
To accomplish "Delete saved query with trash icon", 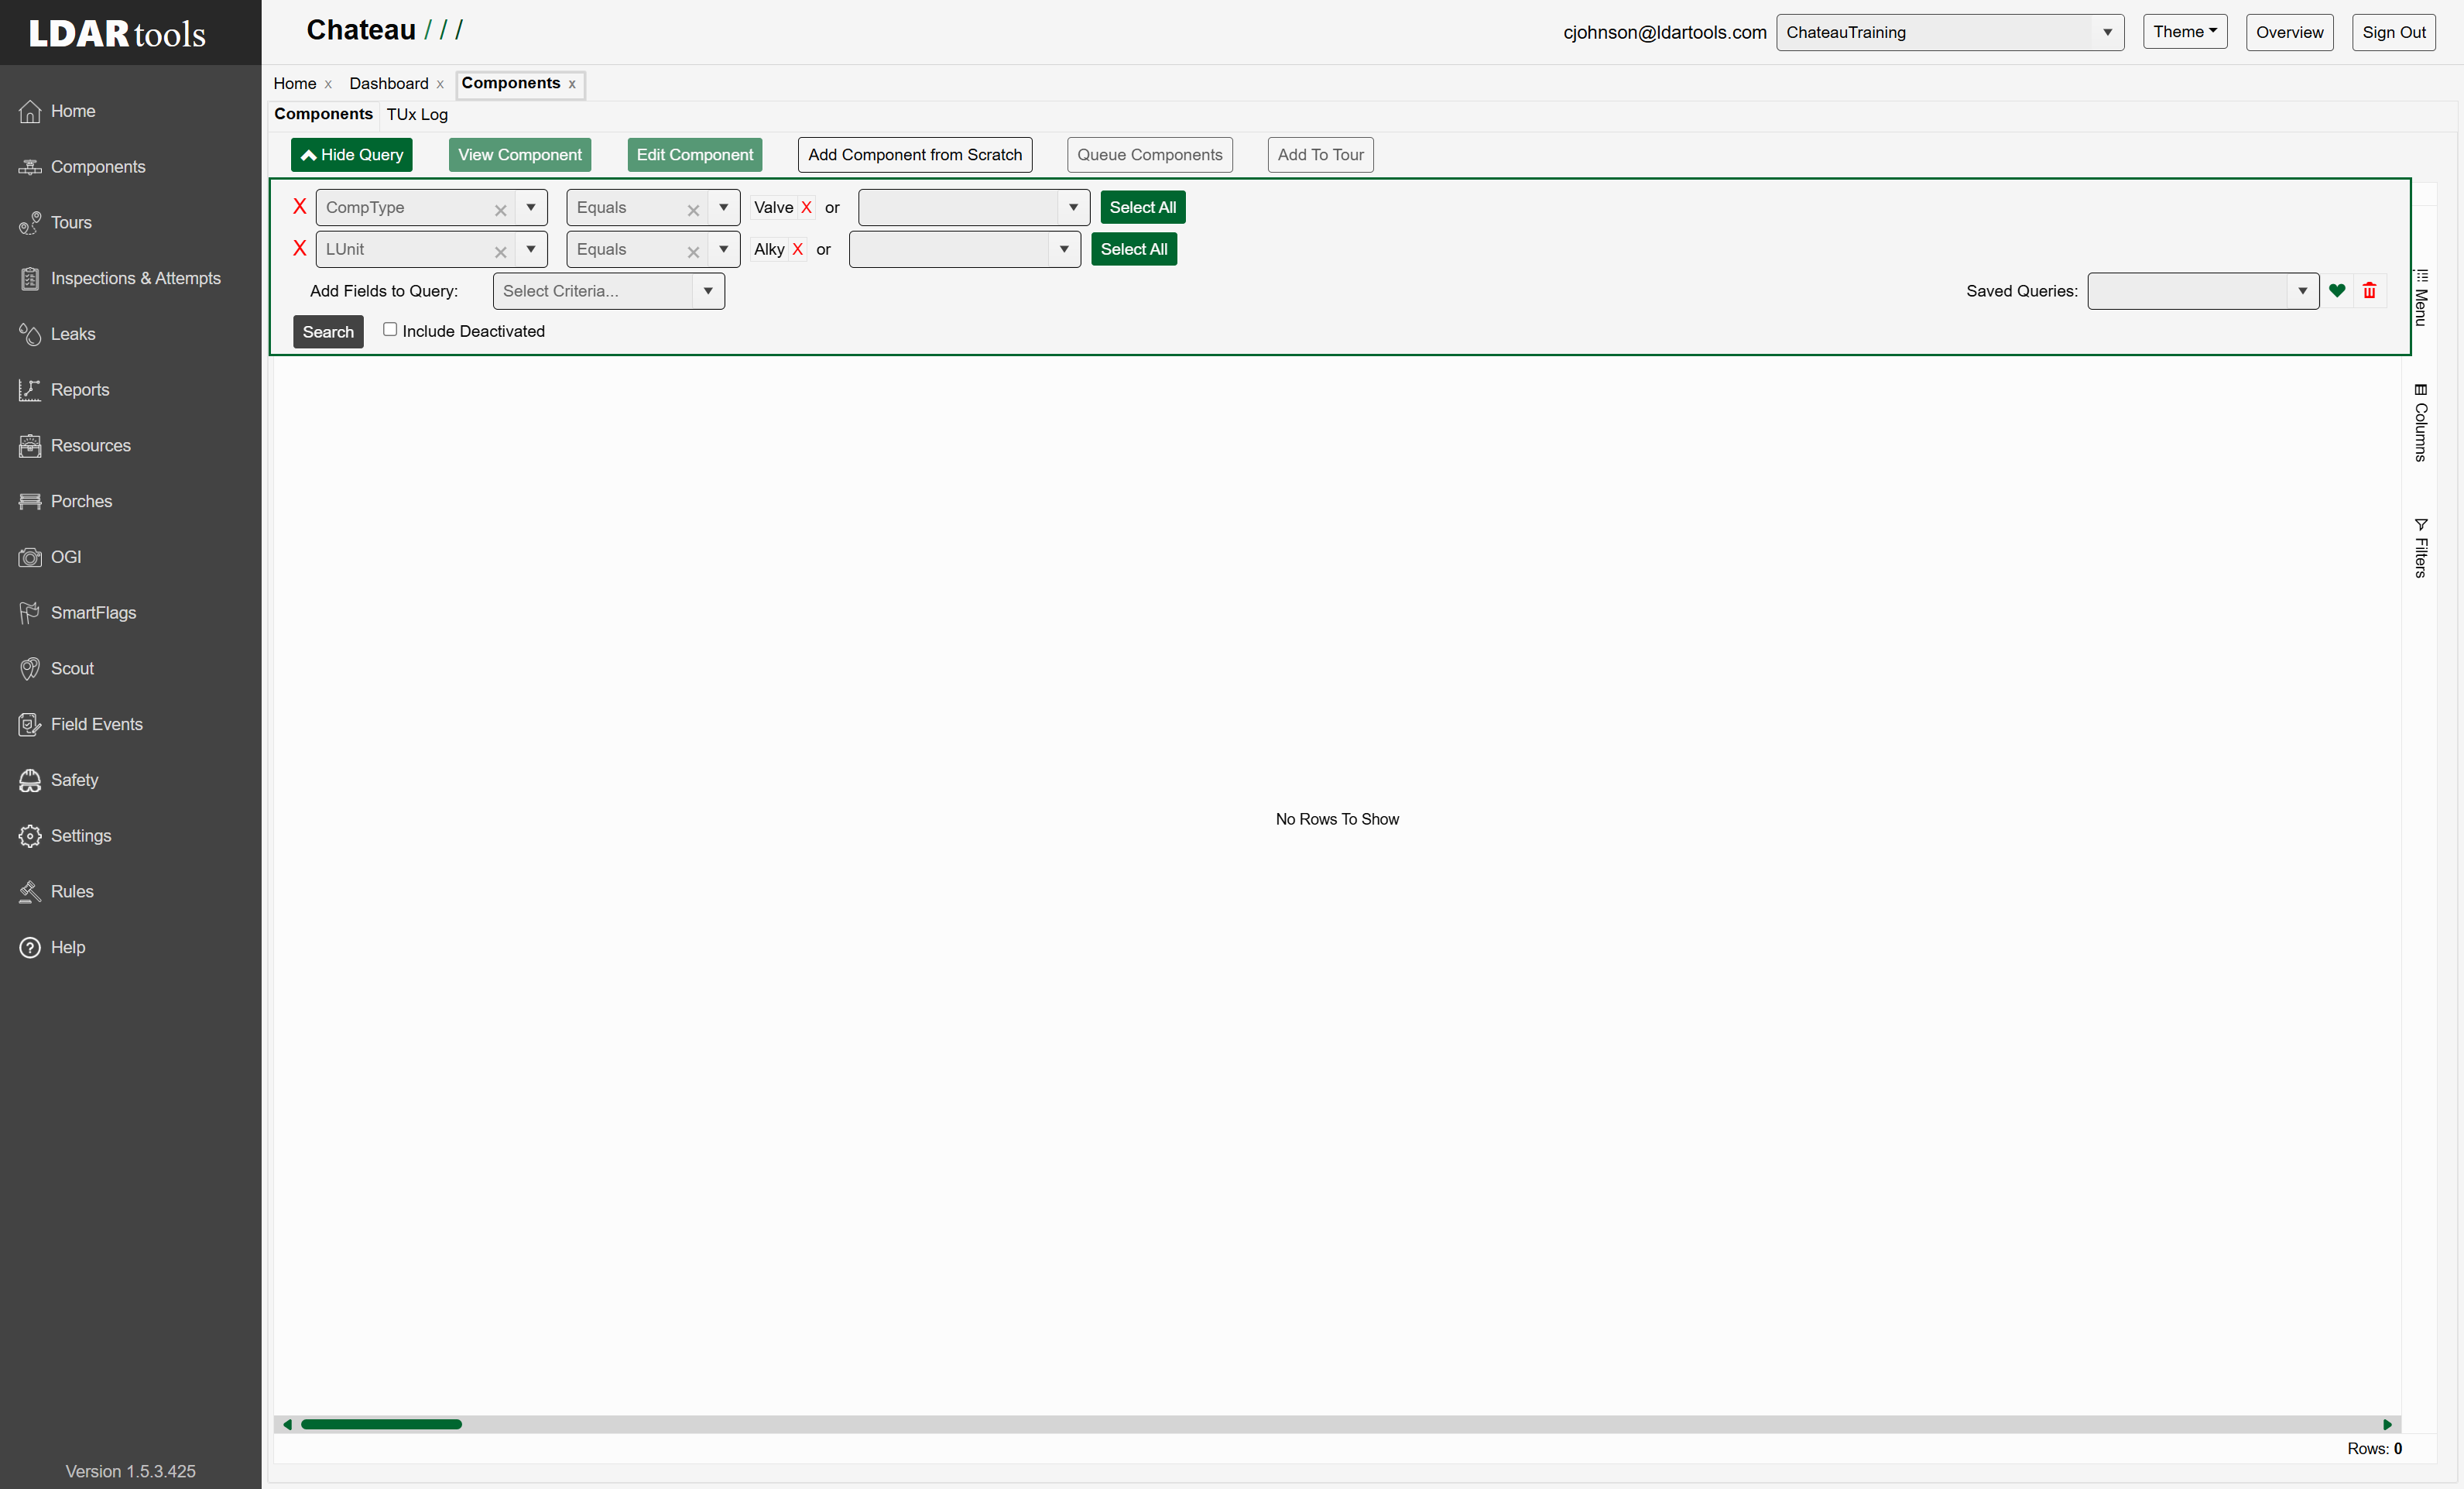I will coord(2369,291).
